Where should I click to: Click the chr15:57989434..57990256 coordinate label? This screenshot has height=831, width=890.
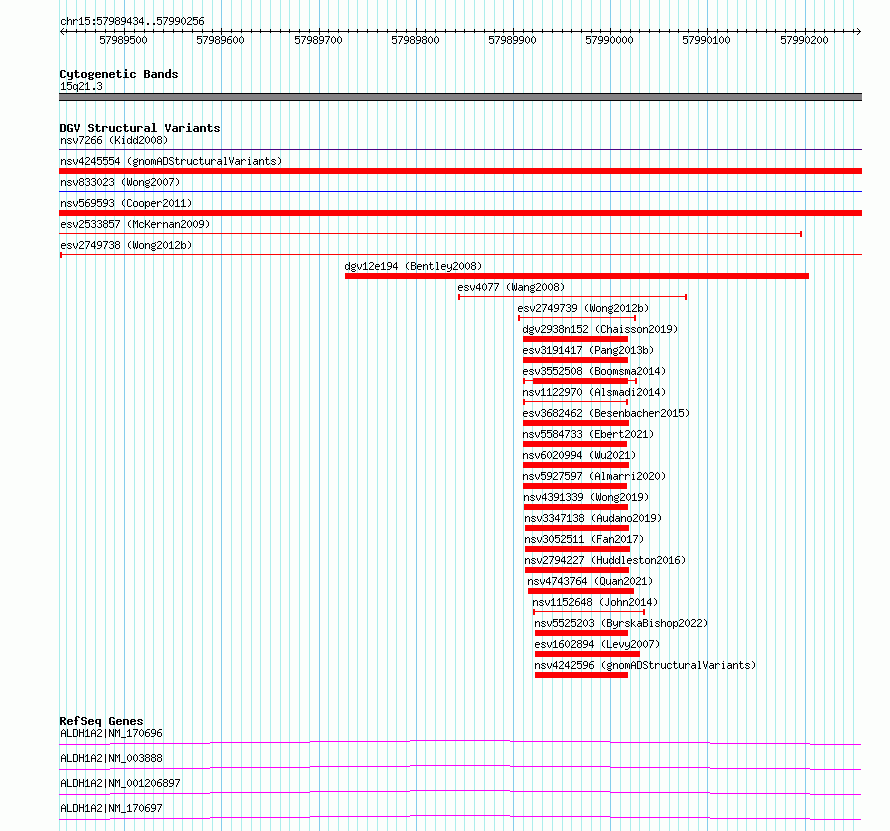click(132, 21)
